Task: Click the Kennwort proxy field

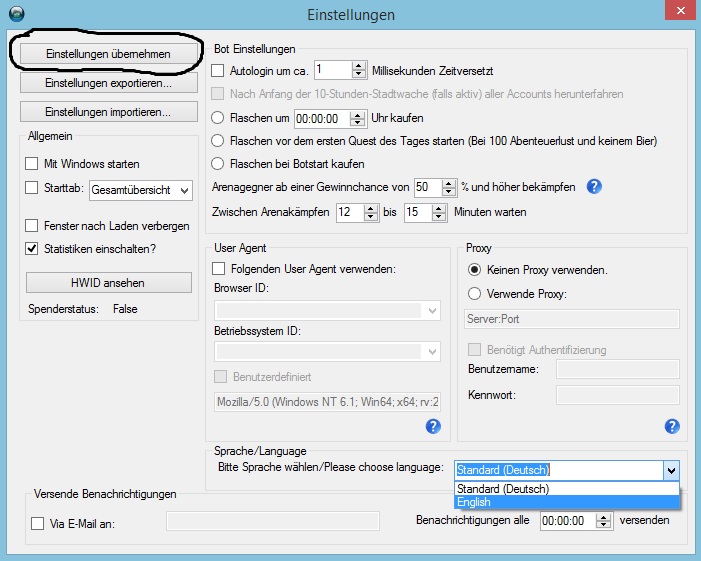Action: (618, 395)
